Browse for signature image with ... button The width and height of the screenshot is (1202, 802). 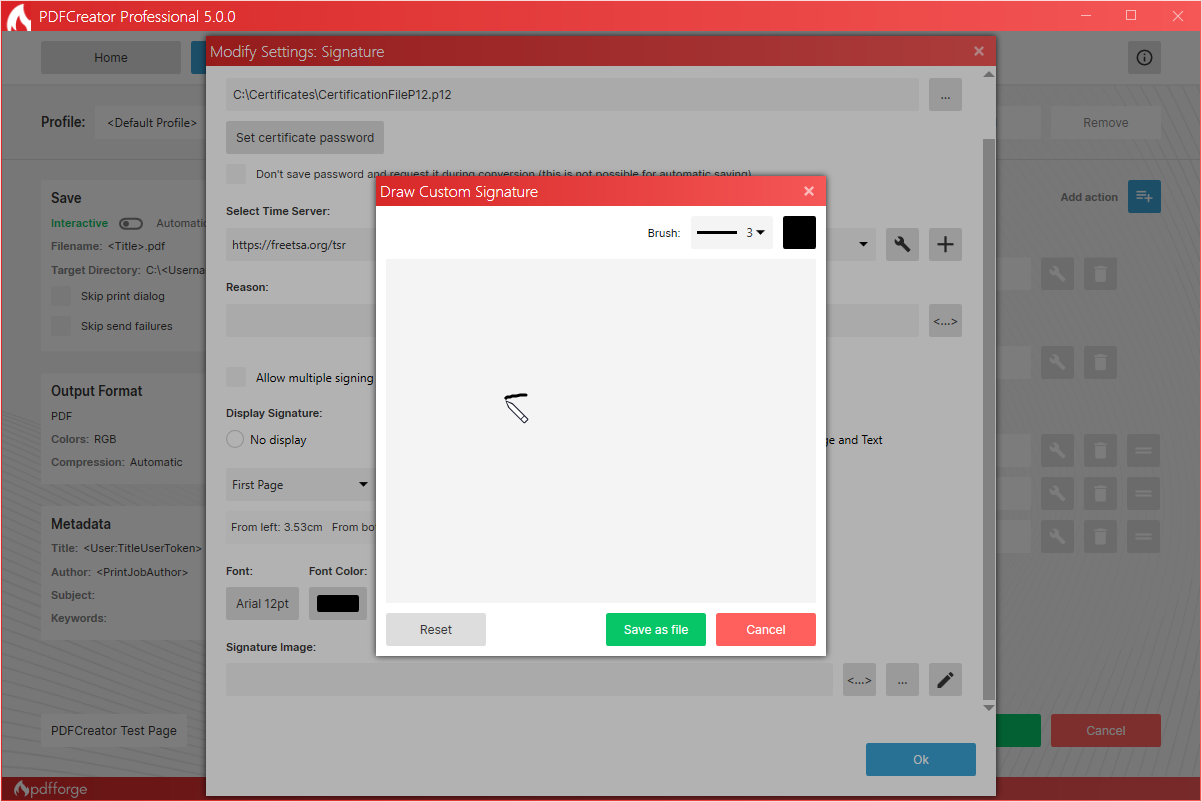902,679
